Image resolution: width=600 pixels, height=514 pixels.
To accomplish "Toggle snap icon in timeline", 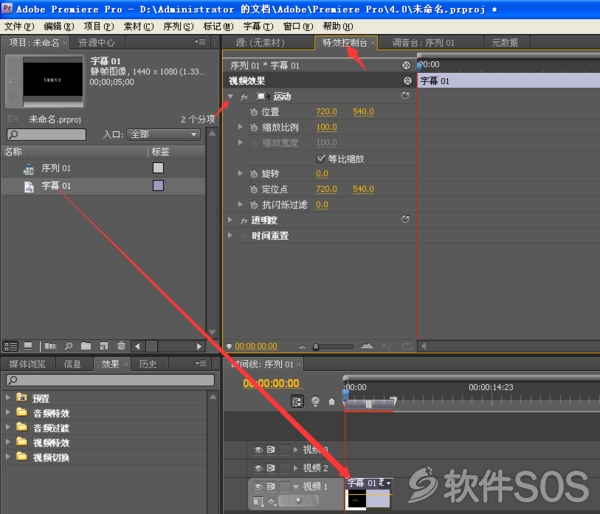I will (x=297, y=401).
